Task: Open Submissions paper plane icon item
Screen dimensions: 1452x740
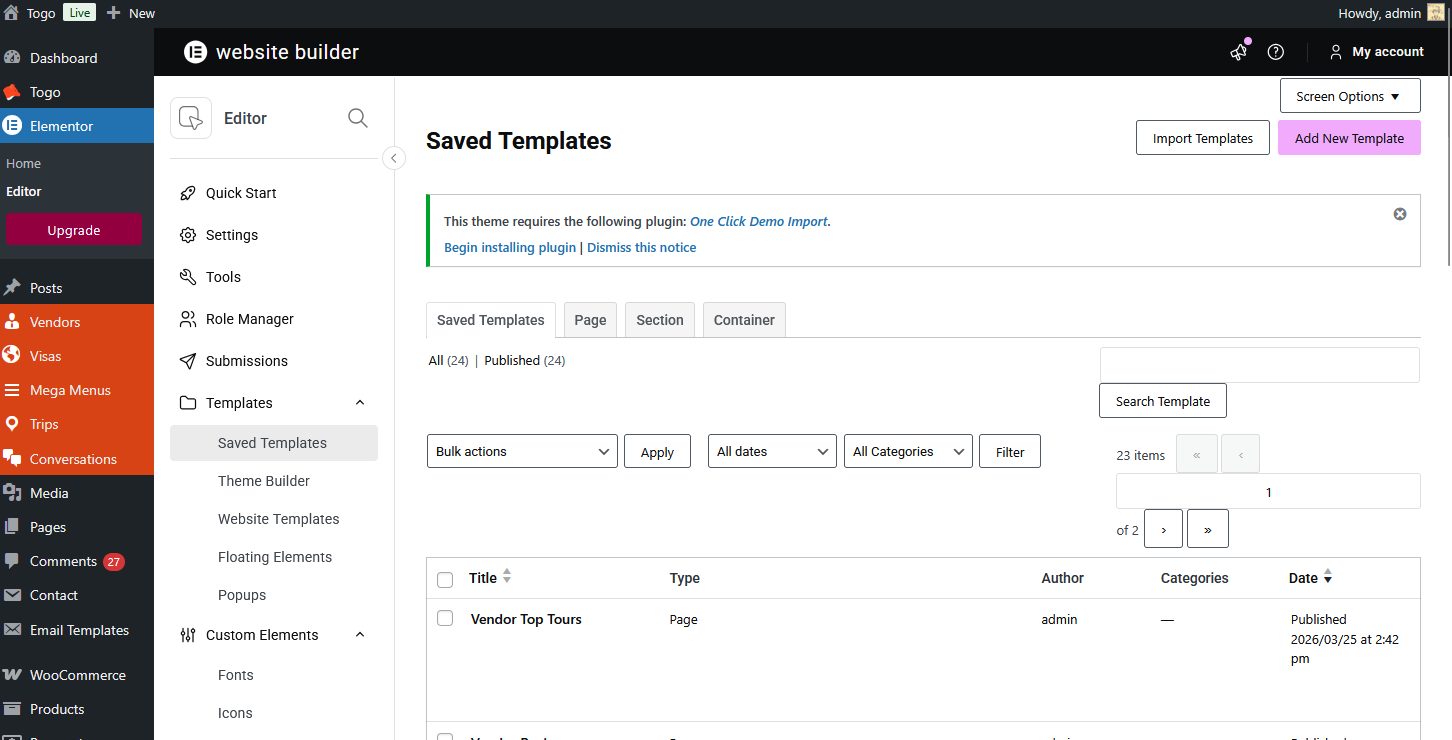Action: [x=188, y=361]
